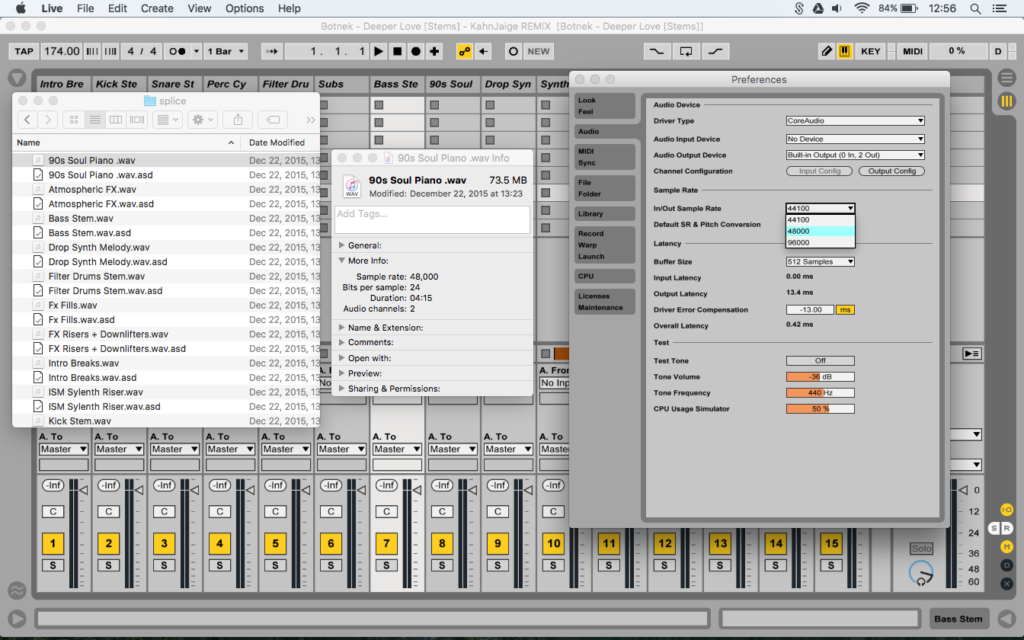Click the Finder share icon
Screen dimensions: 1024x640
(238, 119)
